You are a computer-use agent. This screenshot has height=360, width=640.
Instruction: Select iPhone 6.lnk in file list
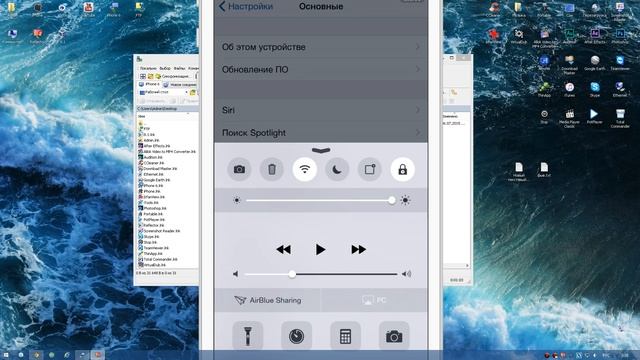150,186
